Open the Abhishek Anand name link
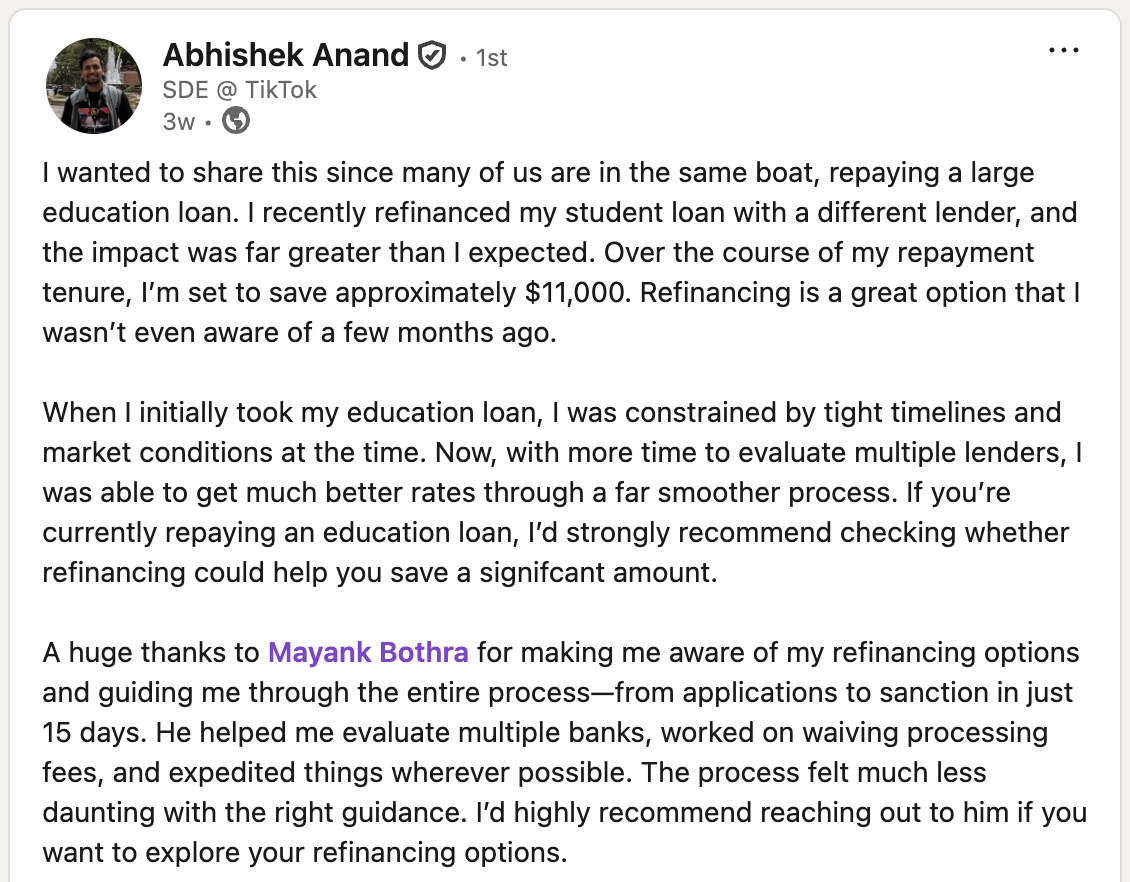1130x882 pixels. (286, 55)
